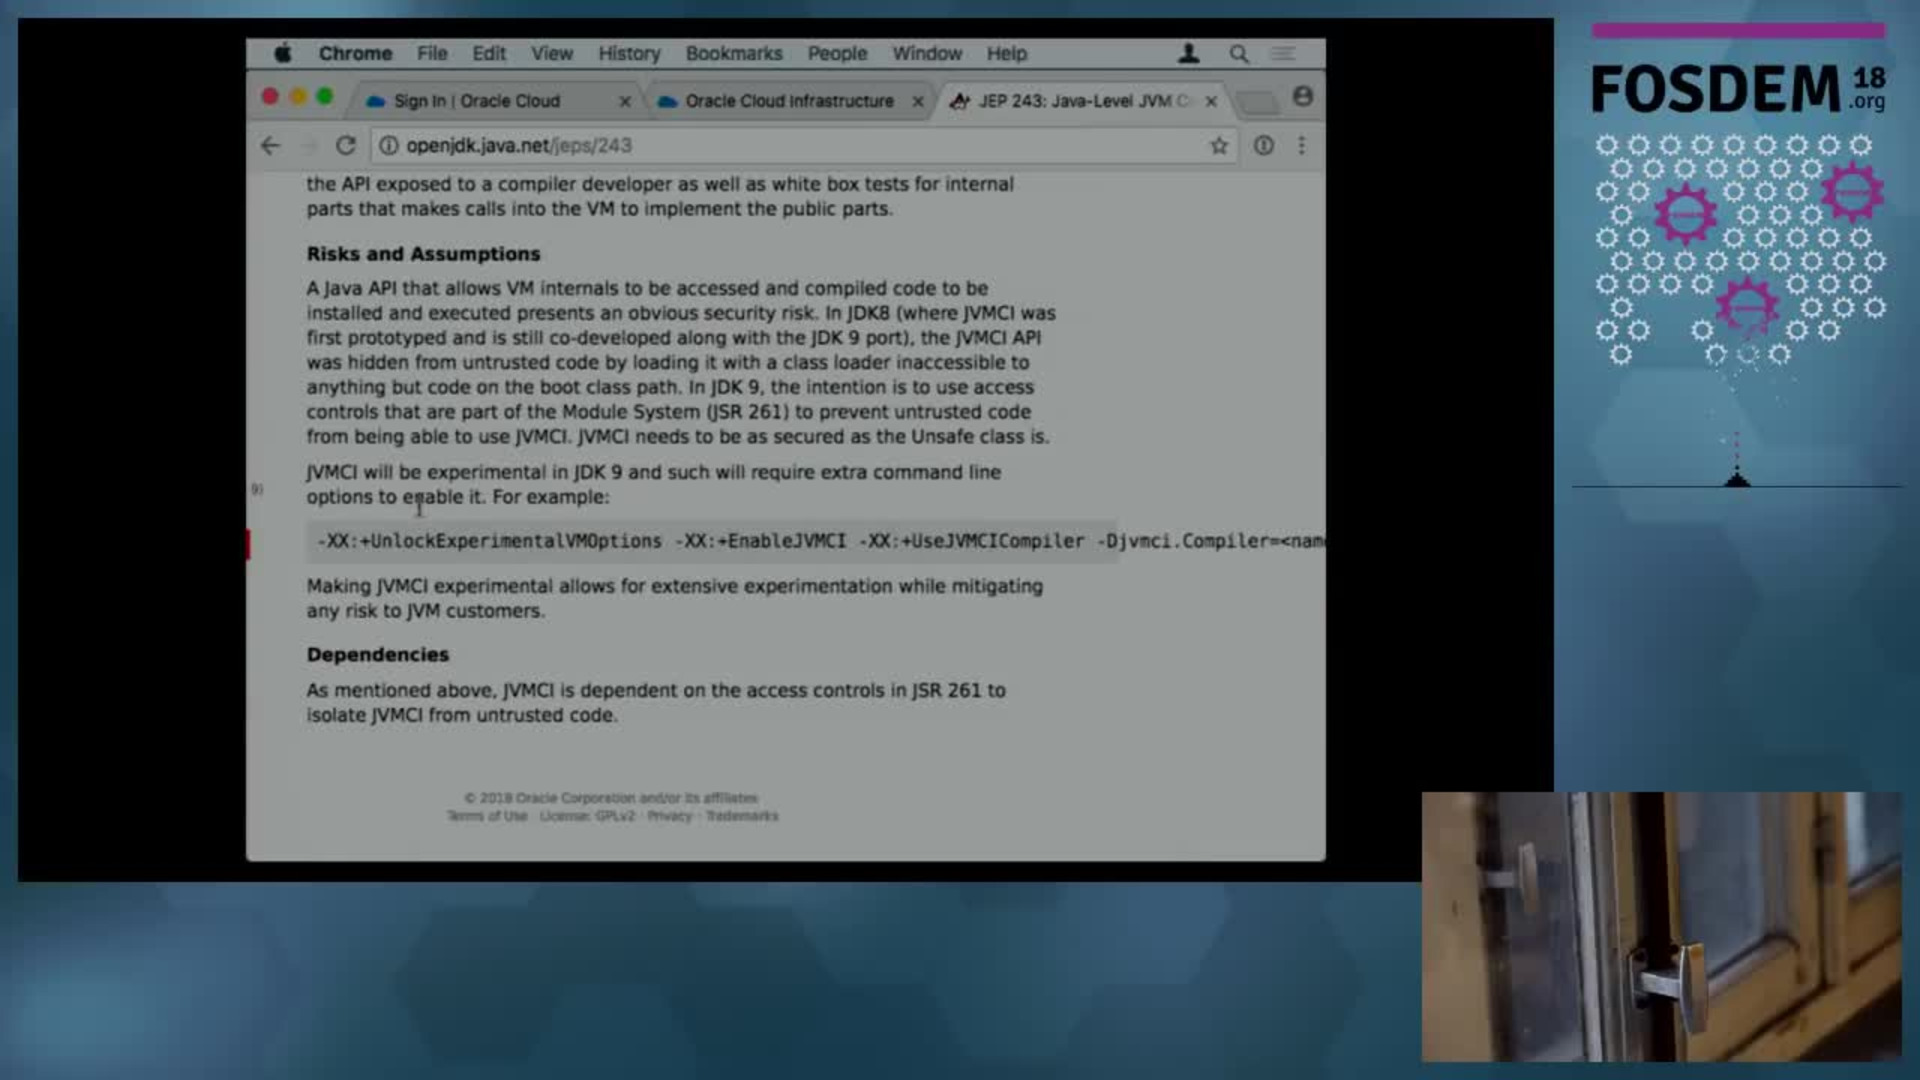Click the search magnifier icon in menu bar
Viewport: 1920px width, 1080px height.
1238,53
